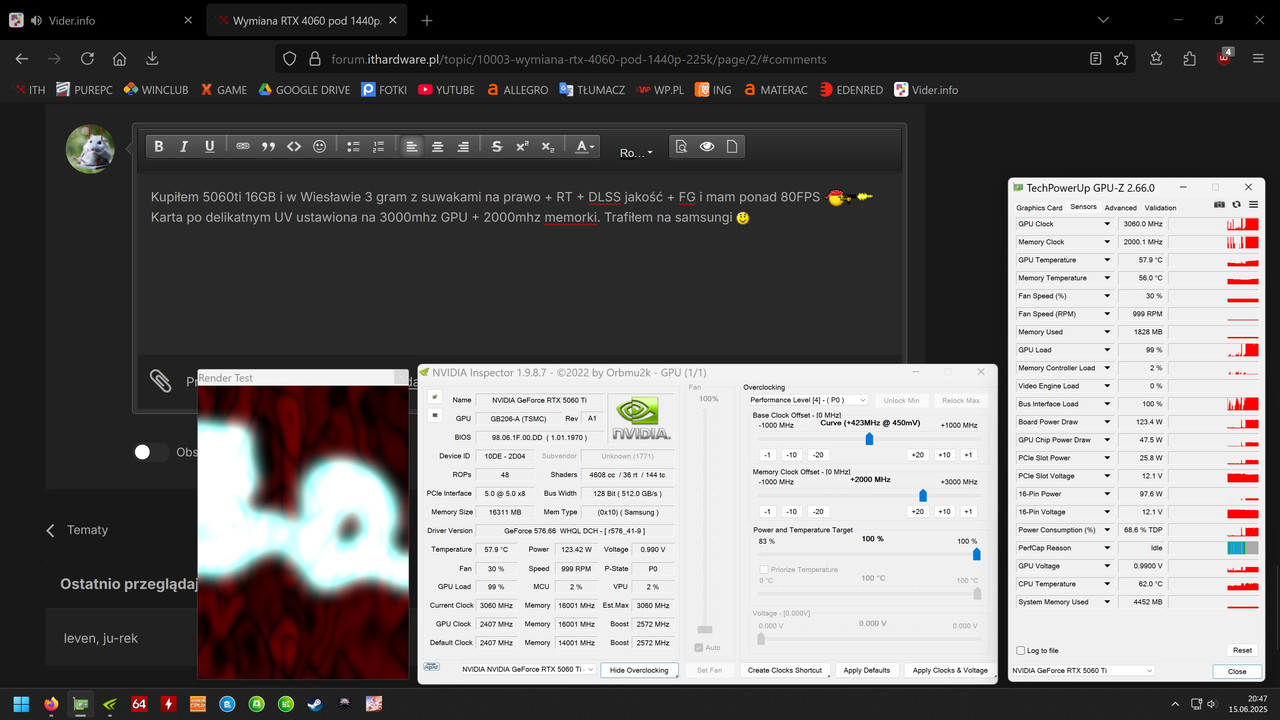Image resolution: width=1280 pixels, height=720 pixels.
Task: Align editor text to the right
Action: click(463, 146)
